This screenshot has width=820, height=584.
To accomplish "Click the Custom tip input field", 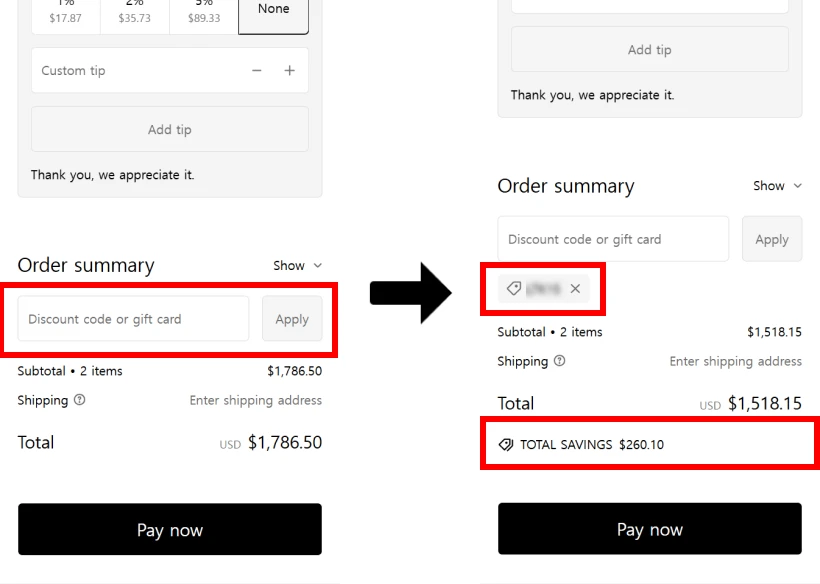I will click(x=130, y=71).
